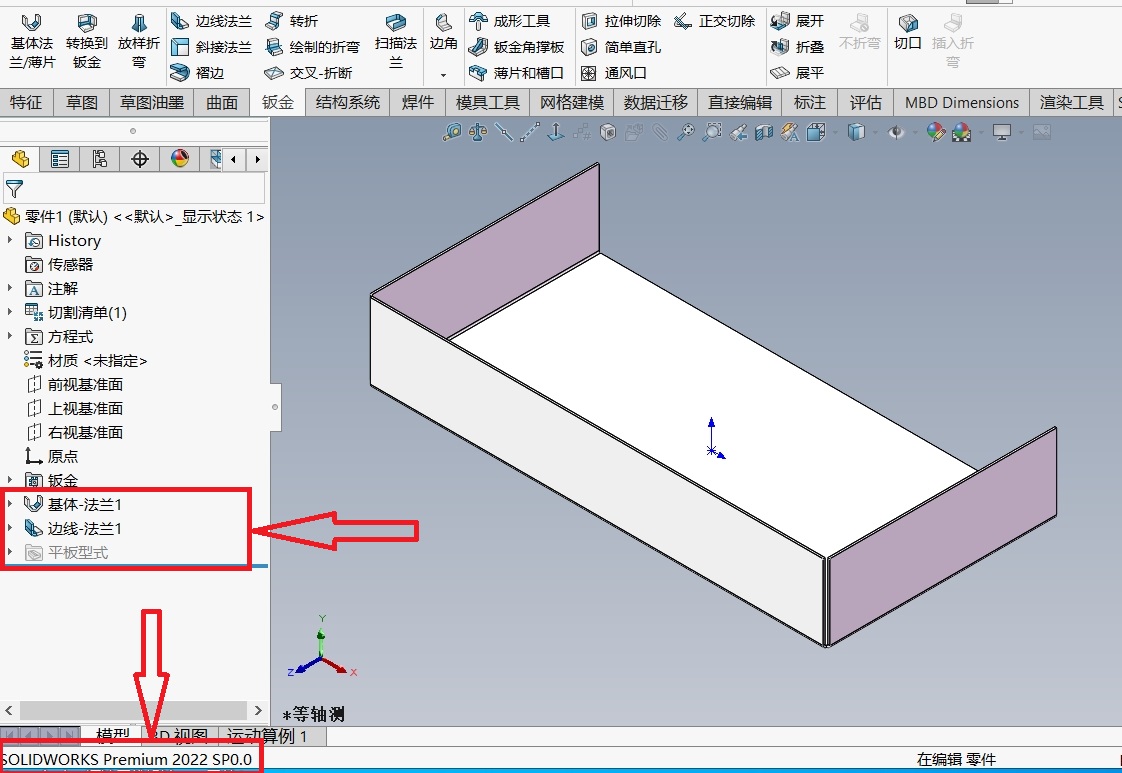Screen dimensions: 1122x773
Task: Open the 扫描法兰 swept flange tool
Action: [x=396, y=42]
